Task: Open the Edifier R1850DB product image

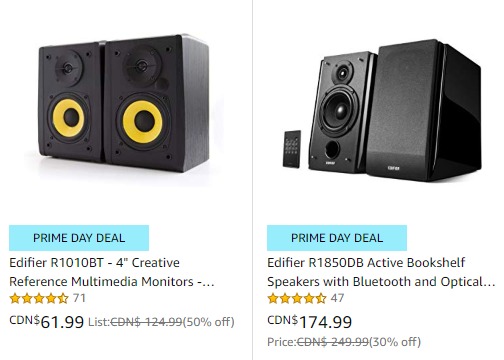Action: (382, 110)
